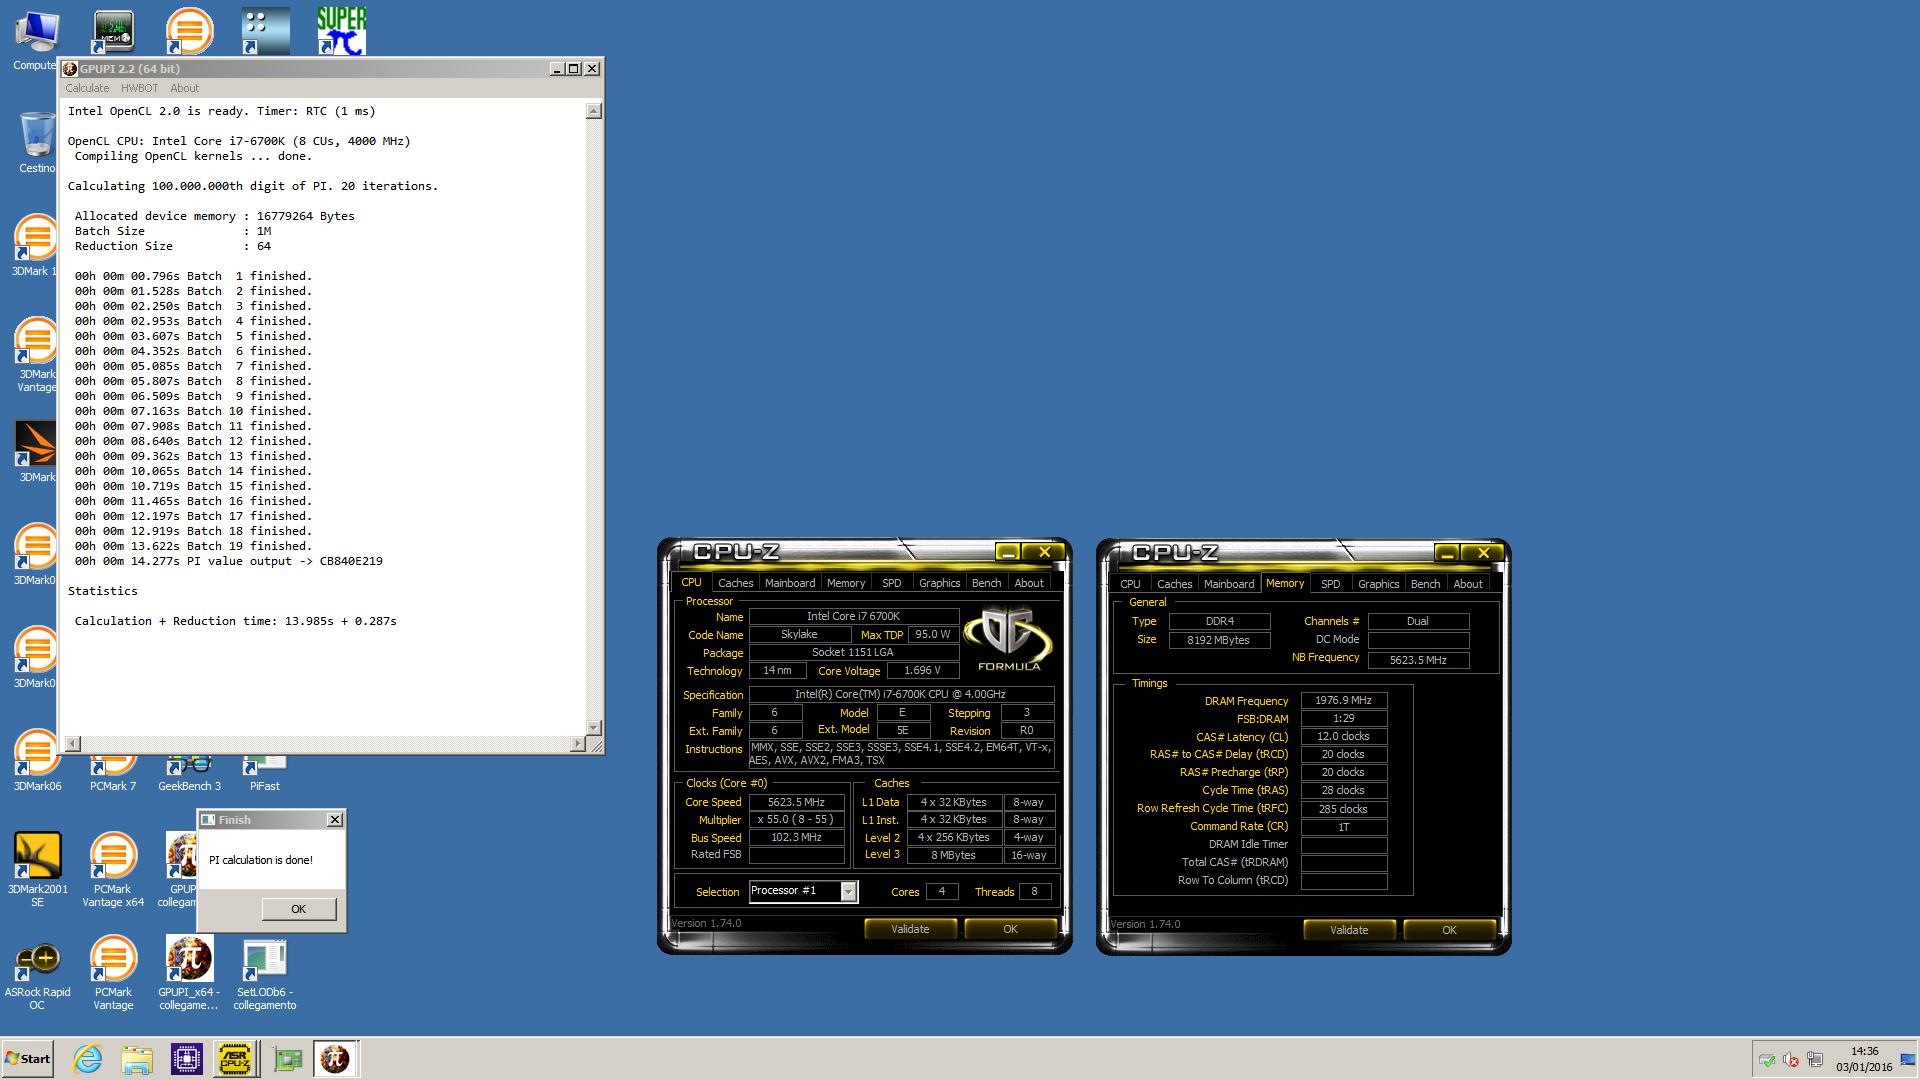Switch to ASR CPU-Z taskbar button
The width and height of the screenshot is (1920, 1080).
(236, 1059)
